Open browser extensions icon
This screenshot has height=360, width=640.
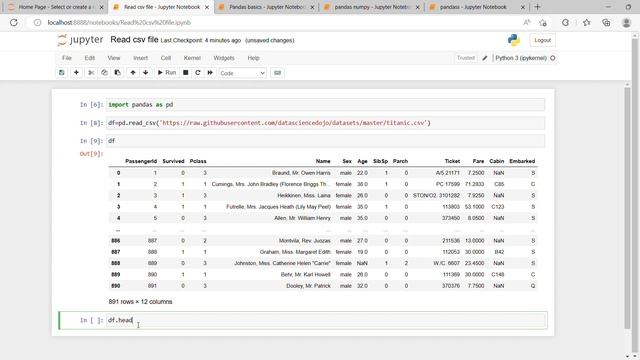click(x=565, y=22)
